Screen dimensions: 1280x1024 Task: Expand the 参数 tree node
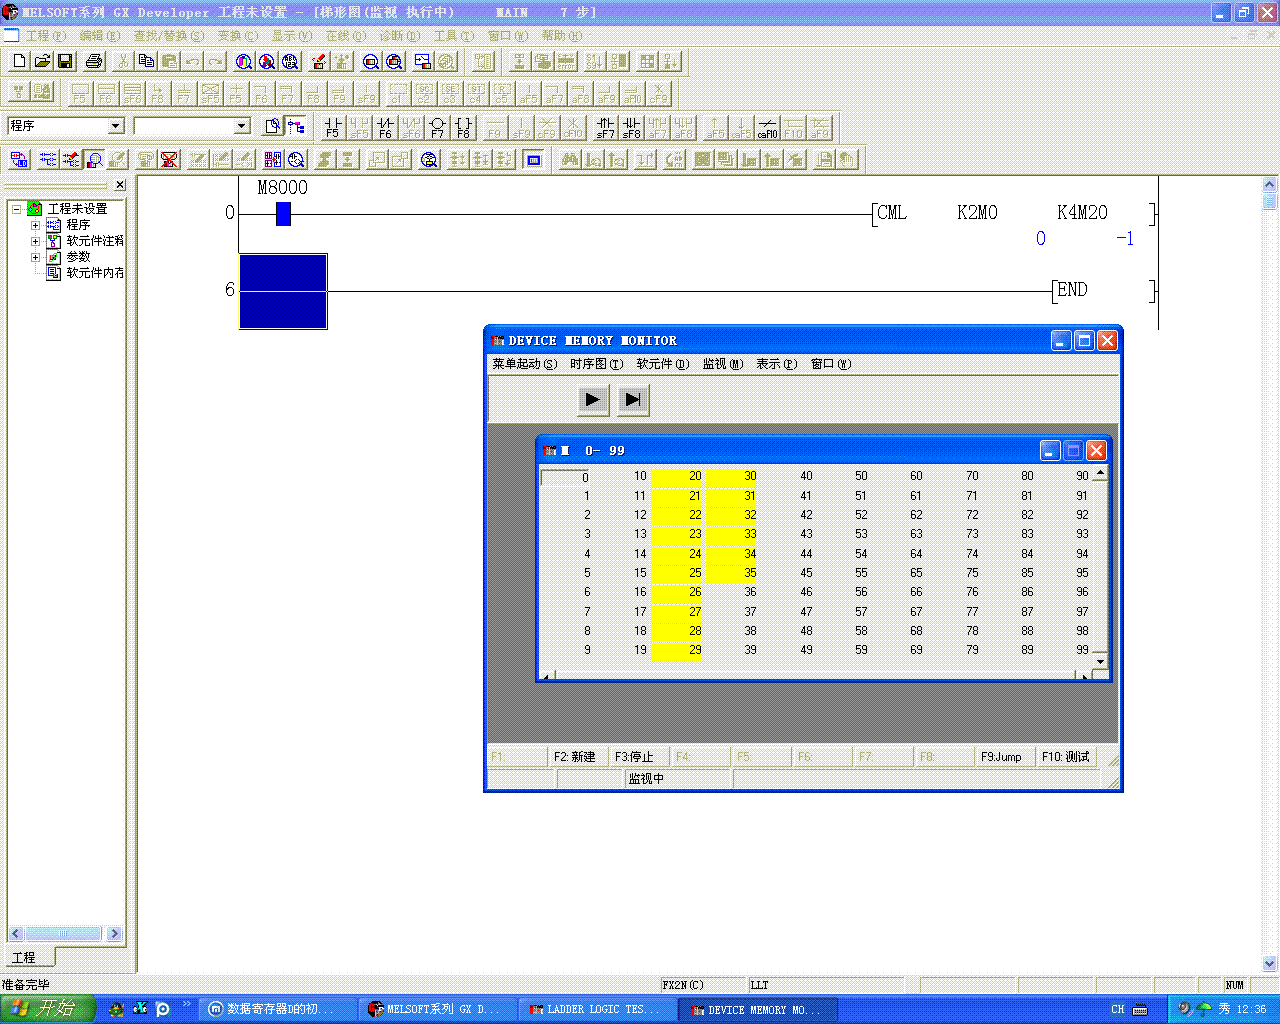click(x=36, y=257)
